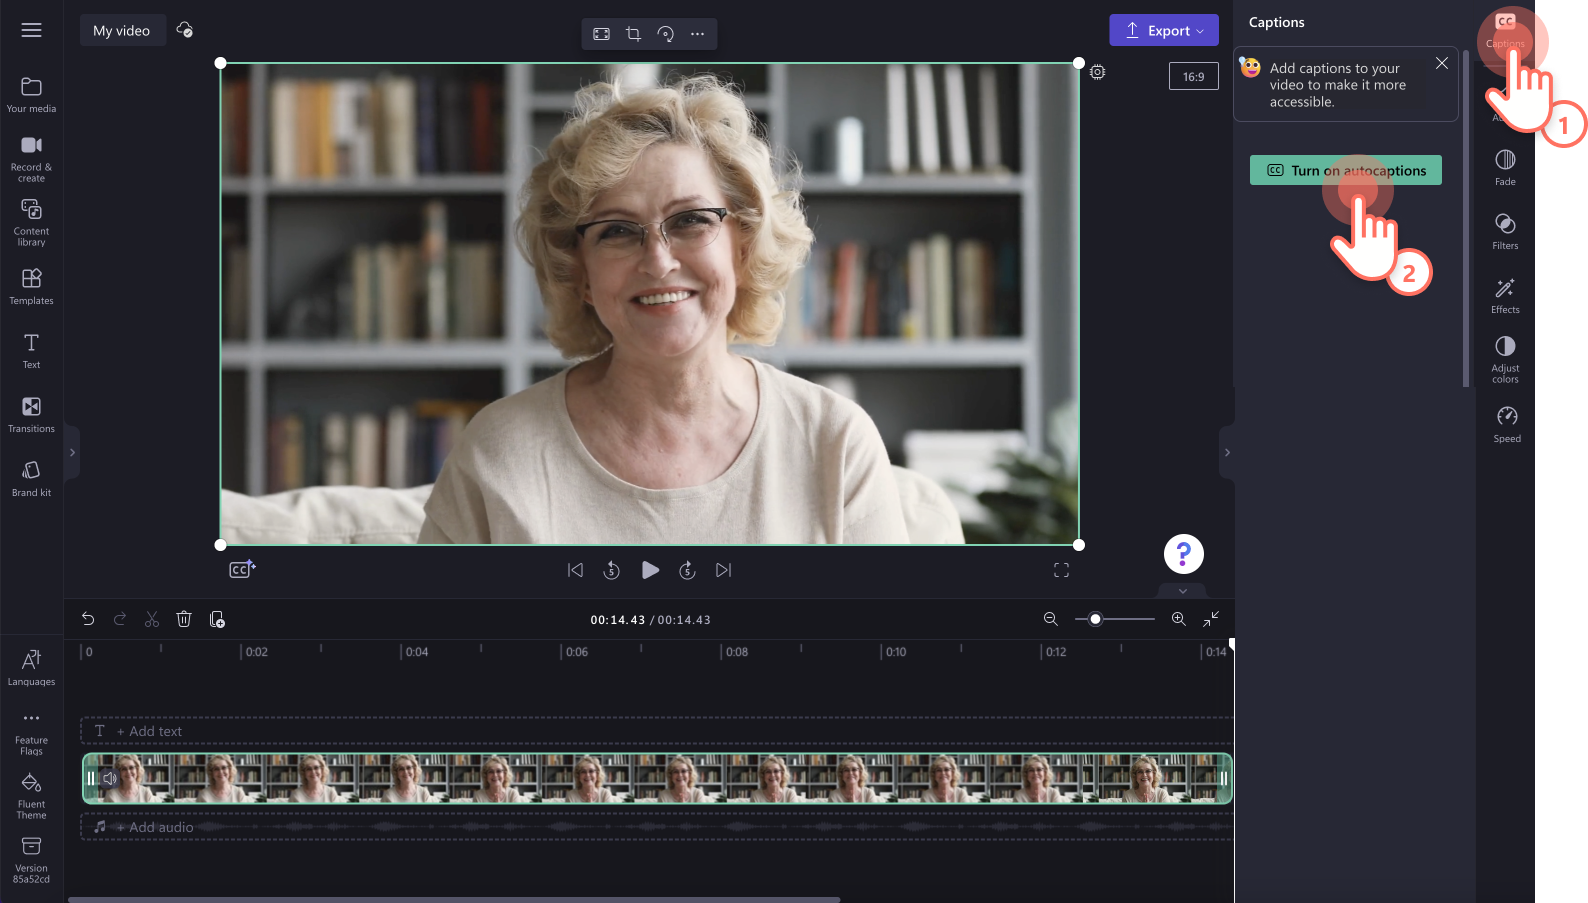Collapse the left sidebar panel arrow
This screenshot has height=903, width=1588.
point(72,452)
